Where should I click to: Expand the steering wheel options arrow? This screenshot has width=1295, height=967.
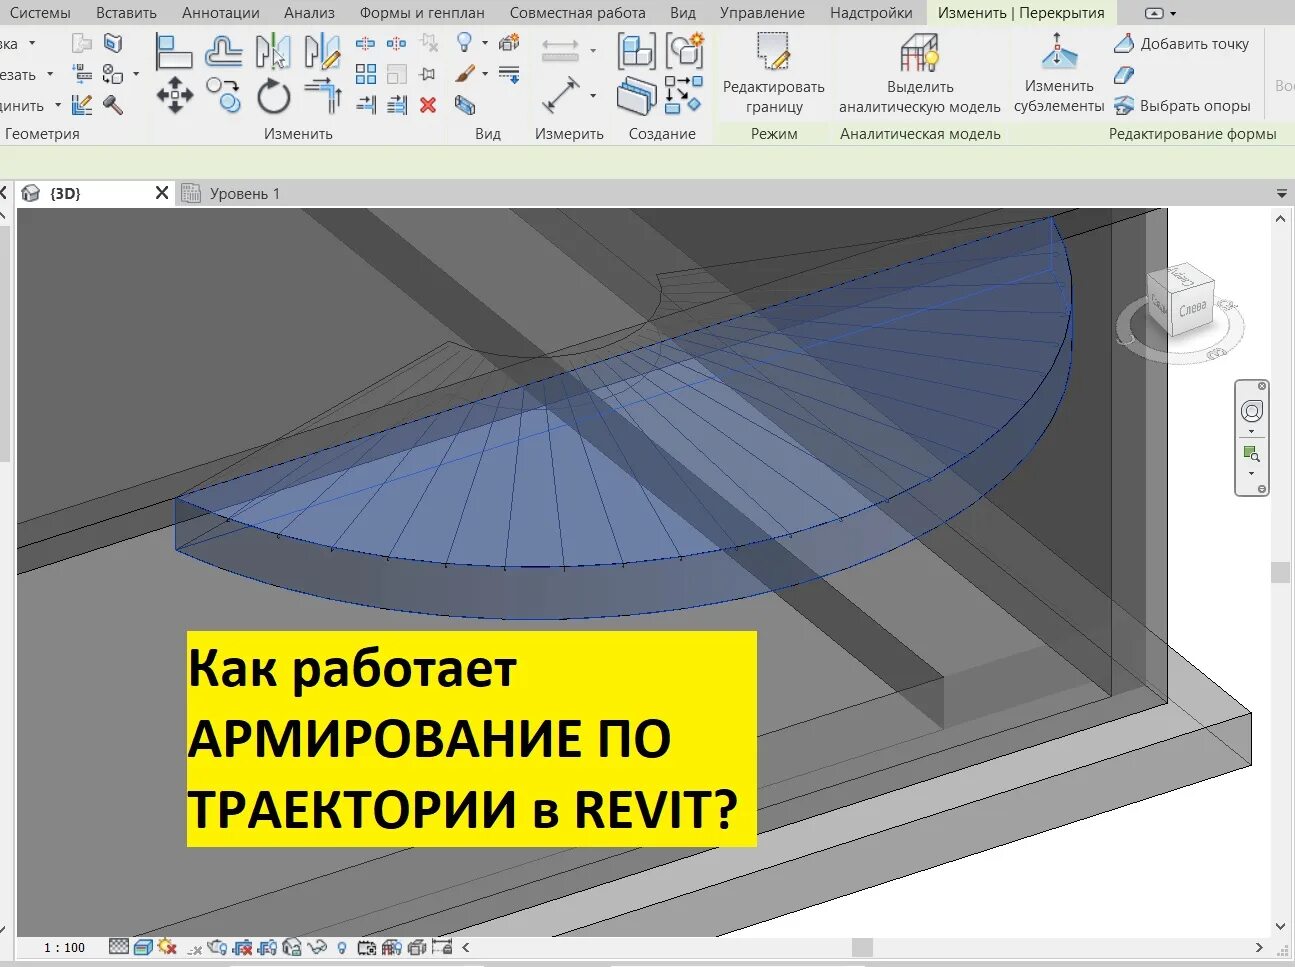coord(1252,432)
